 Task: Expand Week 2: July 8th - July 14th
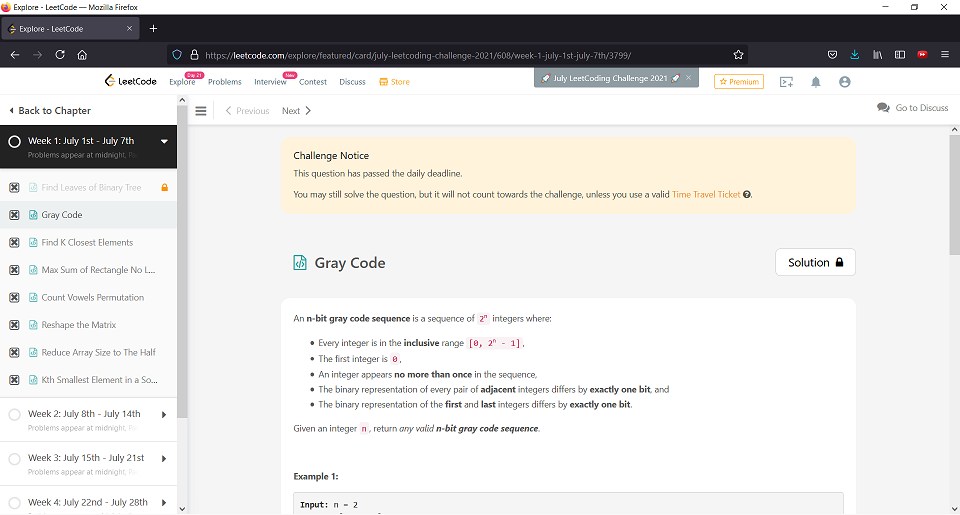(x=164, y=415)
